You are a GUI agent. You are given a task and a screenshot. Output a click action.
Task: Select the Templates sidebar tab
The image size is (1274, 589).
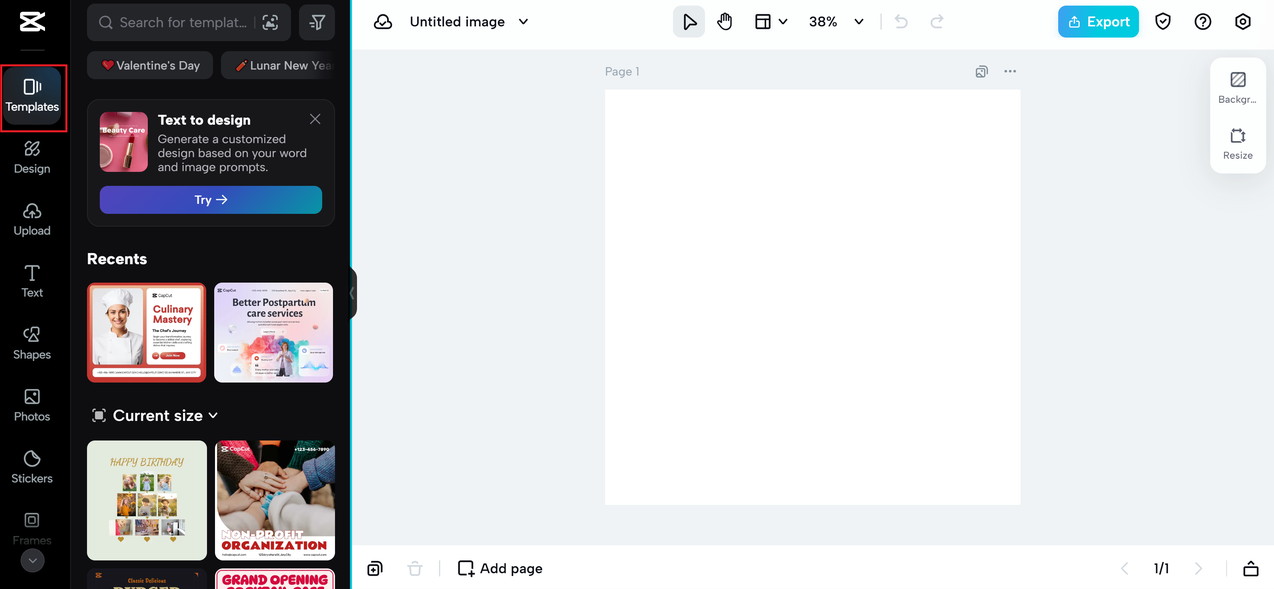(32, 97)
